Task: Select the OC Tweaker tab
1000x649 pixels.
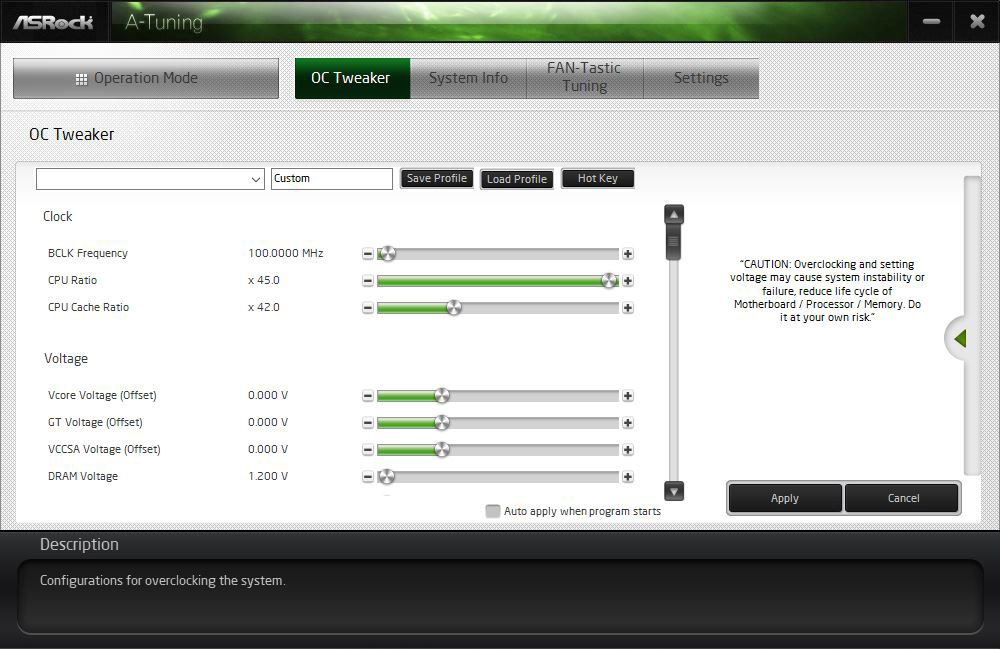Action: click(352, 78)
